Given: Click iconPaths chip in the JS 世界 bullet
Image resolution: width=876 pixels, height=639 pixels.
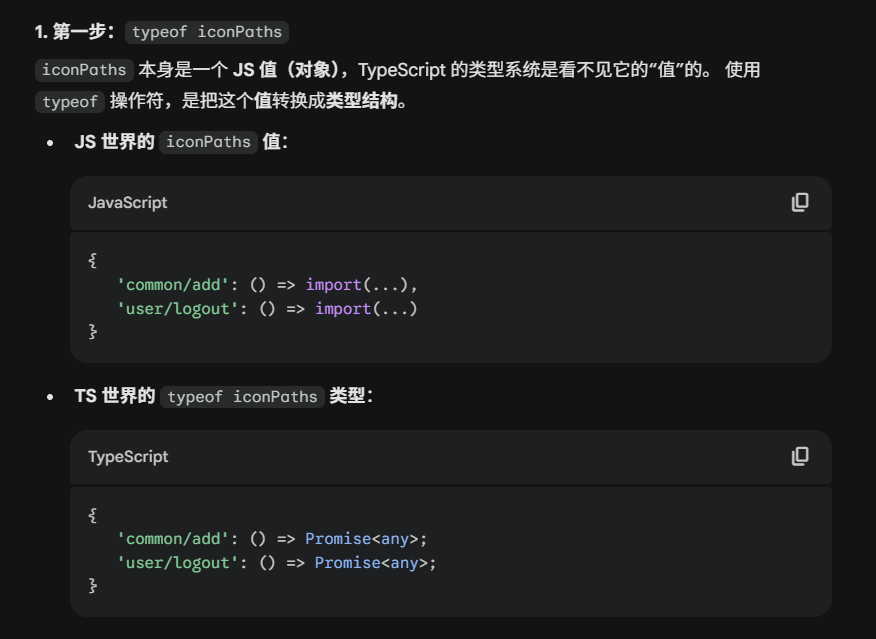Looking at the screenshot, I should [x=208, y=142].
